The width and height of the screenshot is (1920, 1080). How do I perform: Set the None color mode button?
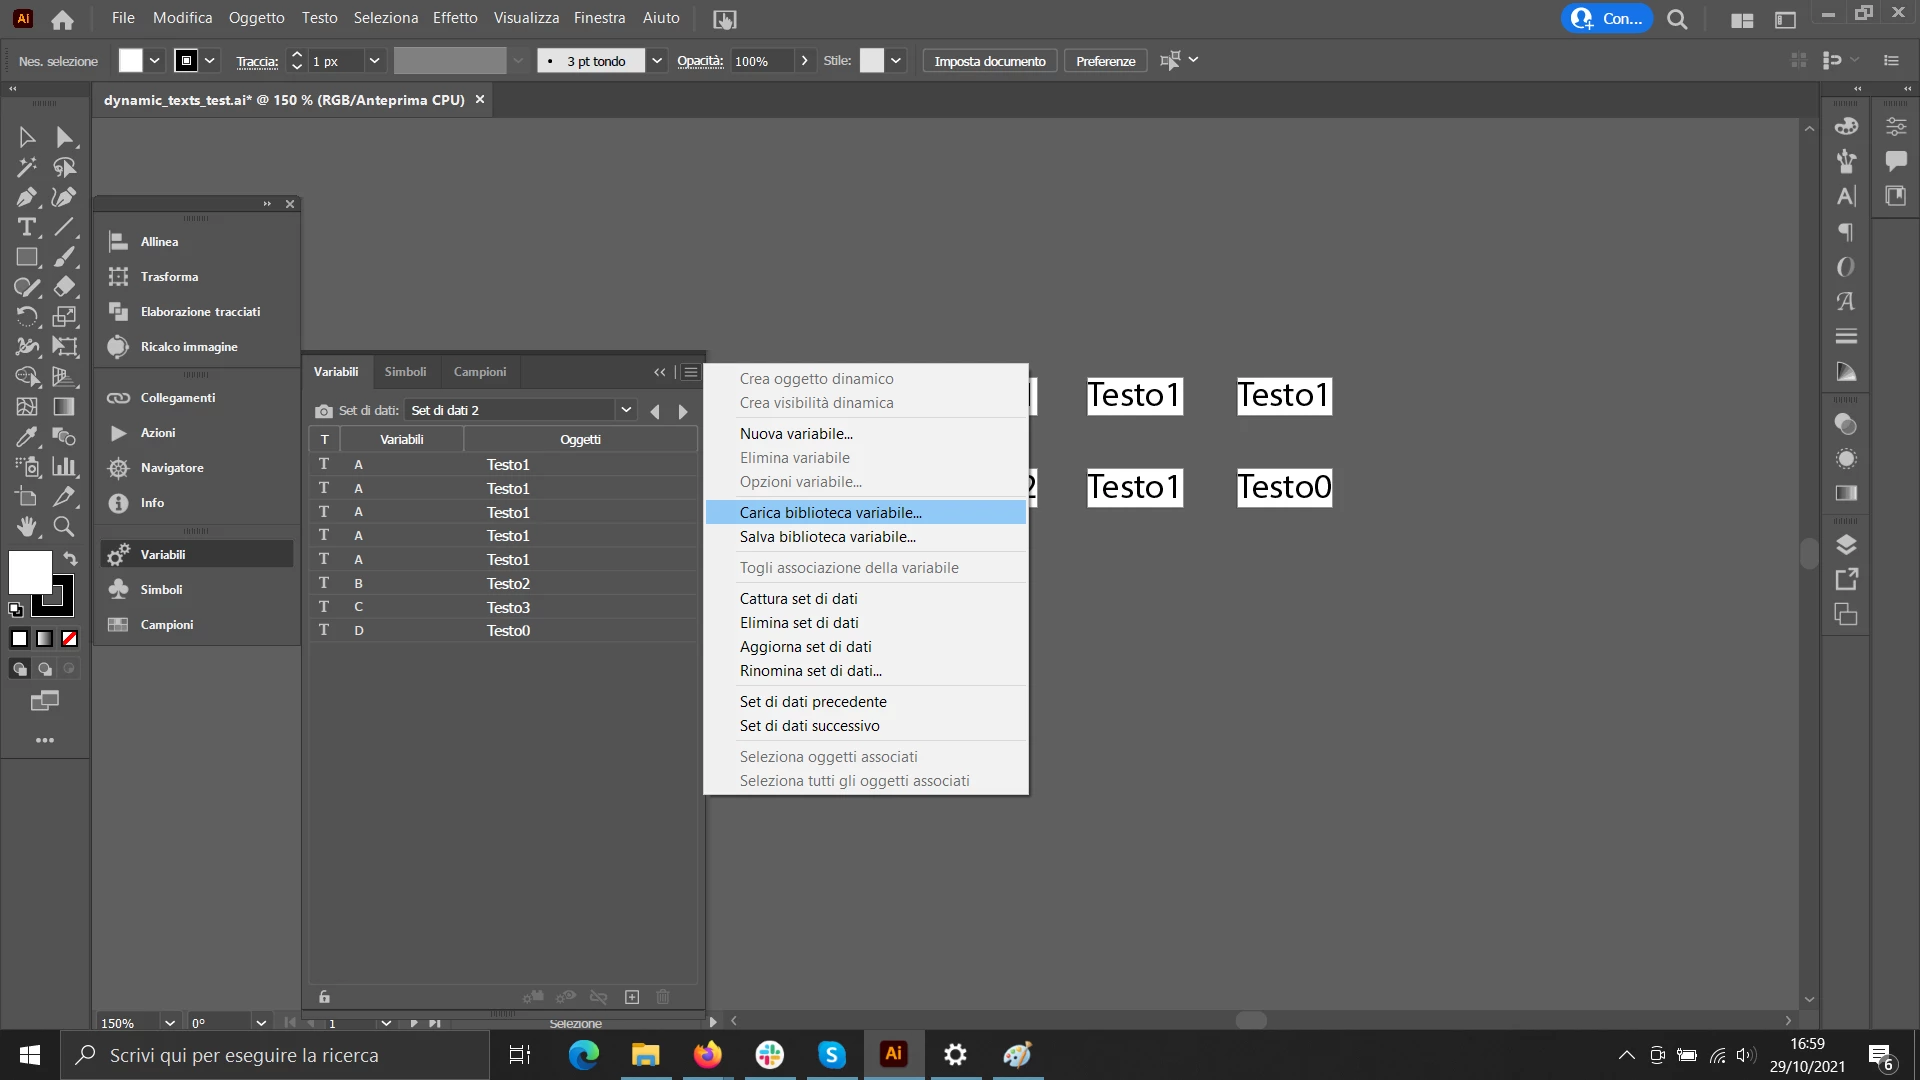tap(69, 639)
